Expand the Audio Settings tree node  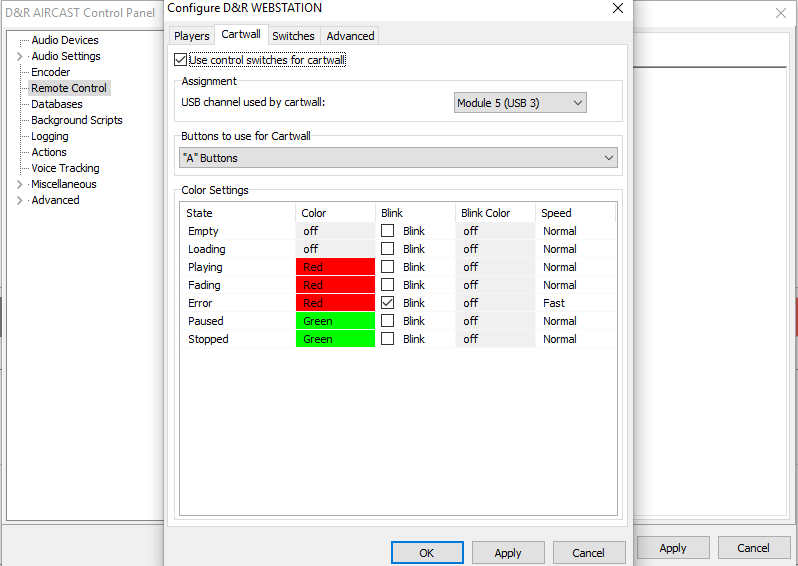click(20, 56)
